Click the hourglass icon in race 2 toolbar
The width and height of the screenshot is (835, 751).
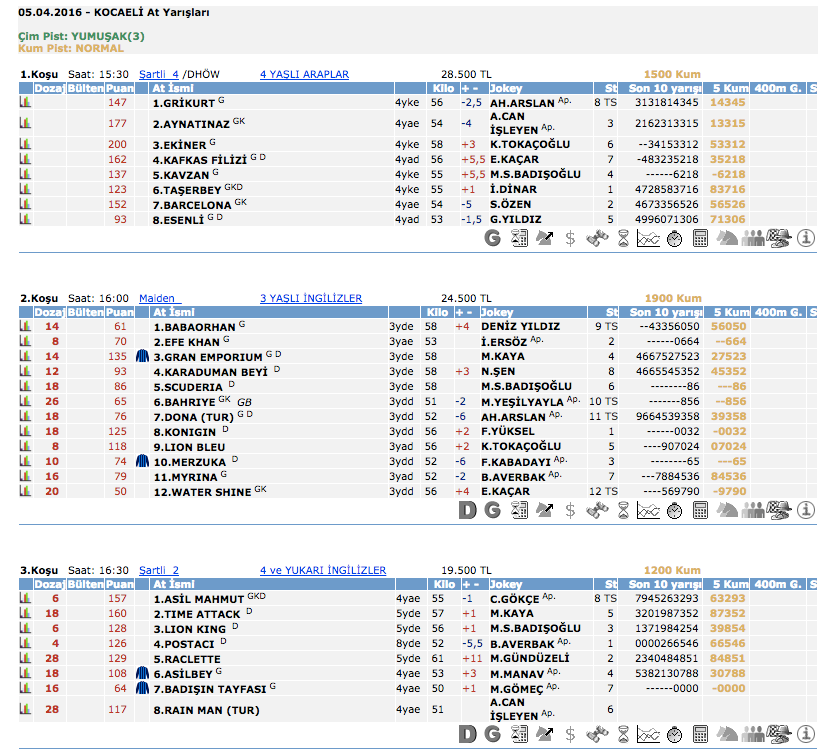pos(622,510)
